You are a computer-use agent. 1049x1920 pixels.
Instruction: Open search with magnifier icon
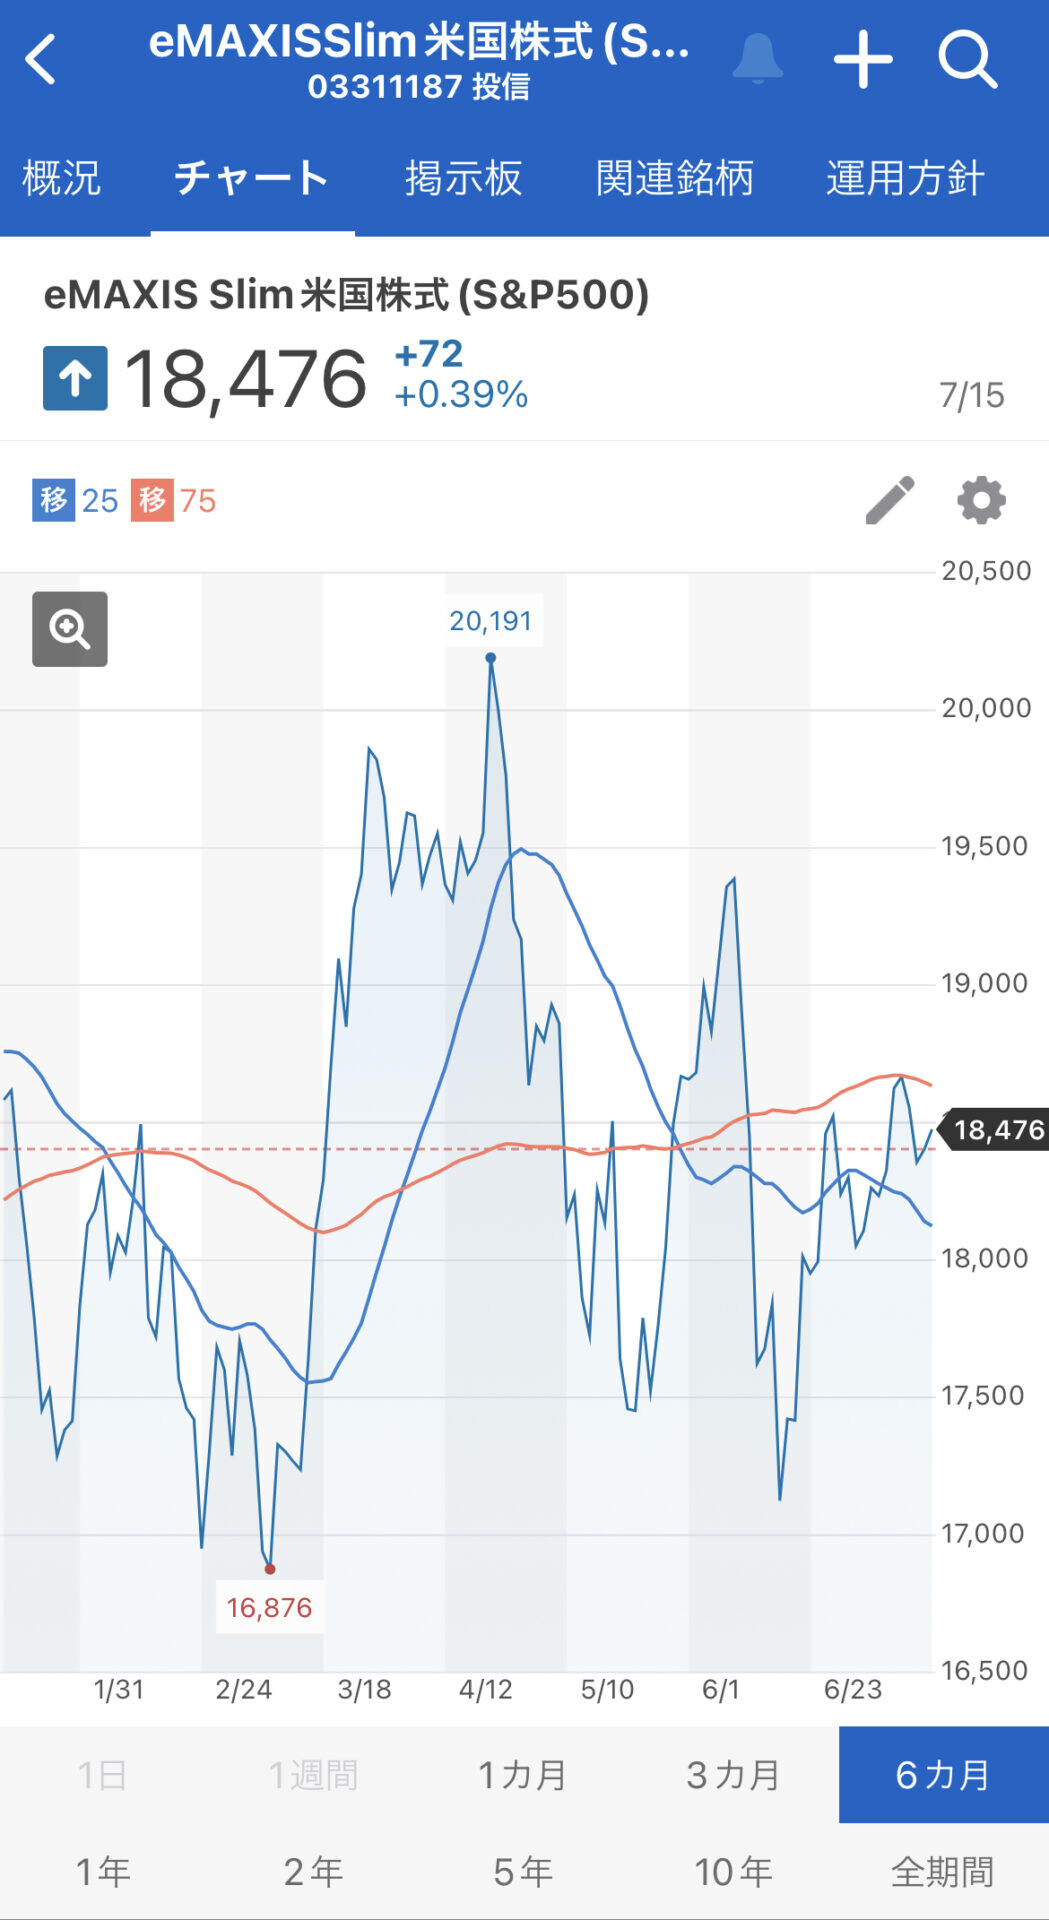tap(967, 59)
